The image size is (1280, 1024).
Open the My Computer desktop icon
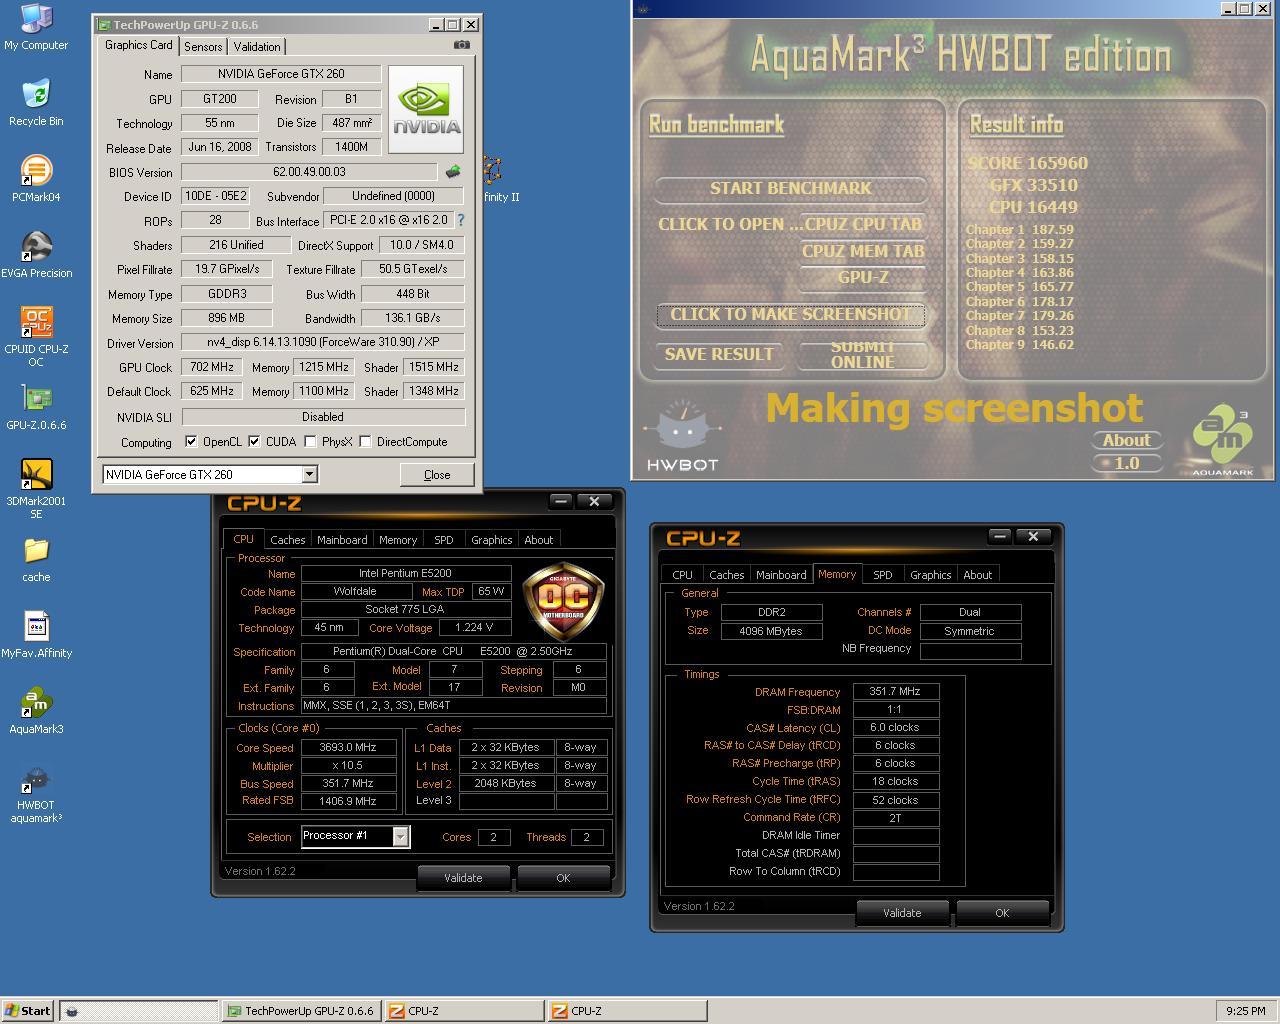coord(36,27)
